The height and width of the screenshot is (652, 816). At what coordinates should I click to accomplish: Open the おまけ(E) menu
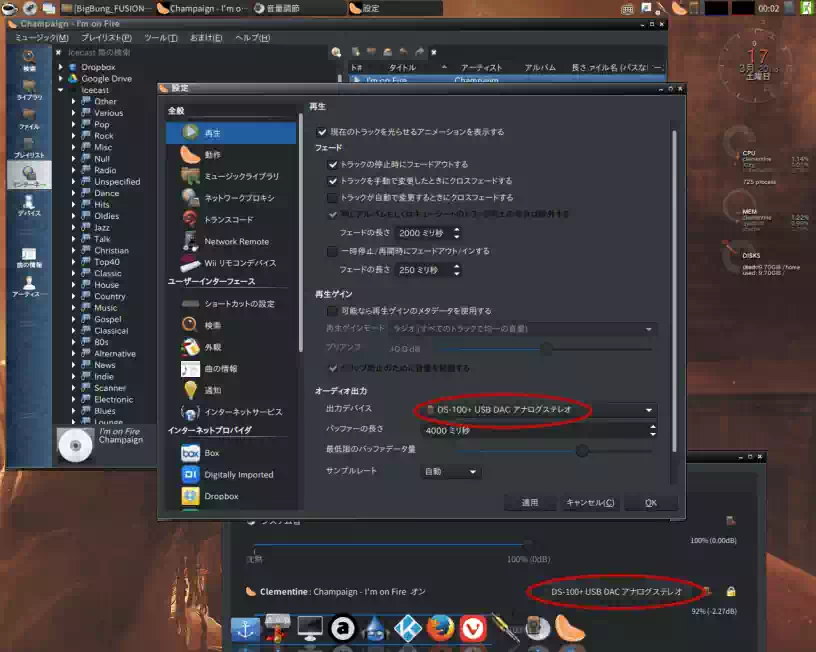point(206,38)
